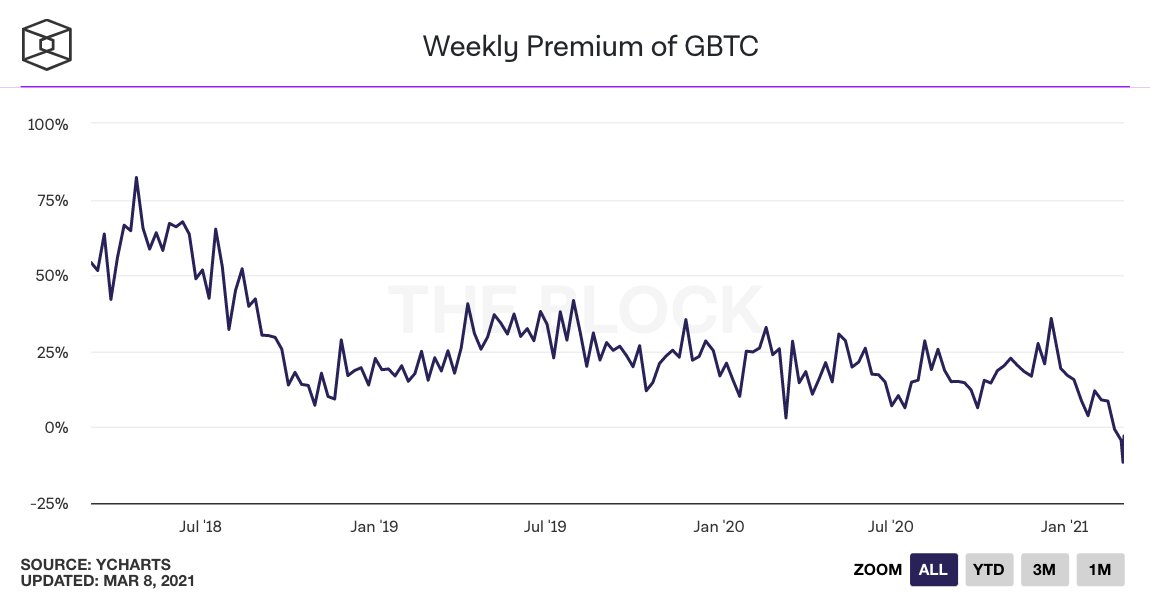Click the highest peak of the premium line
The height and width of the screenshot is (596, 1150).
click(x=136, y=178)
